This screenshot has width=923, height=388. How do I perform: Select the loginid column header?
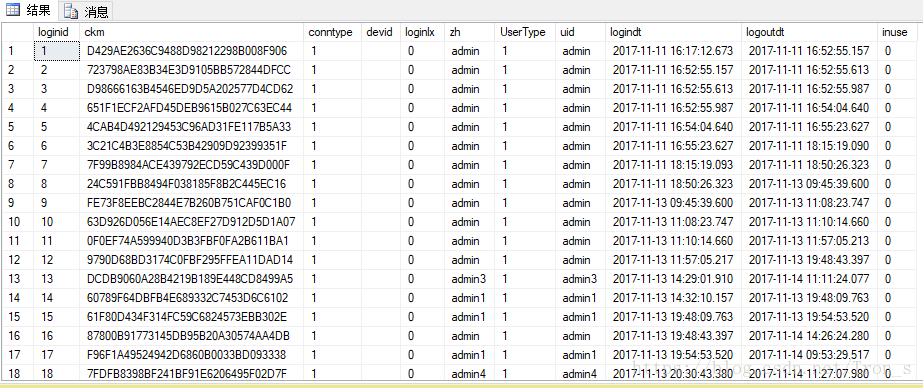57,32
